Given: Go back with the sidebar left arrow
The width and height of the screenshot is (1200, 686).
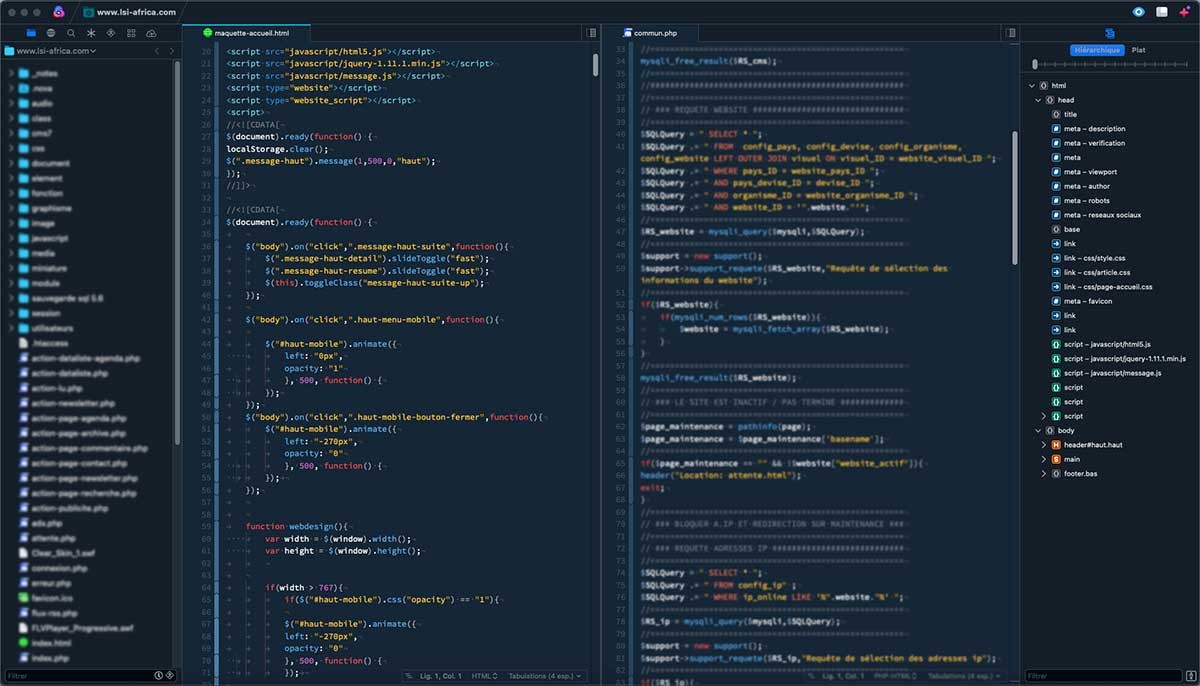Looking at the screenshot, I should click(x=156, y=51).
